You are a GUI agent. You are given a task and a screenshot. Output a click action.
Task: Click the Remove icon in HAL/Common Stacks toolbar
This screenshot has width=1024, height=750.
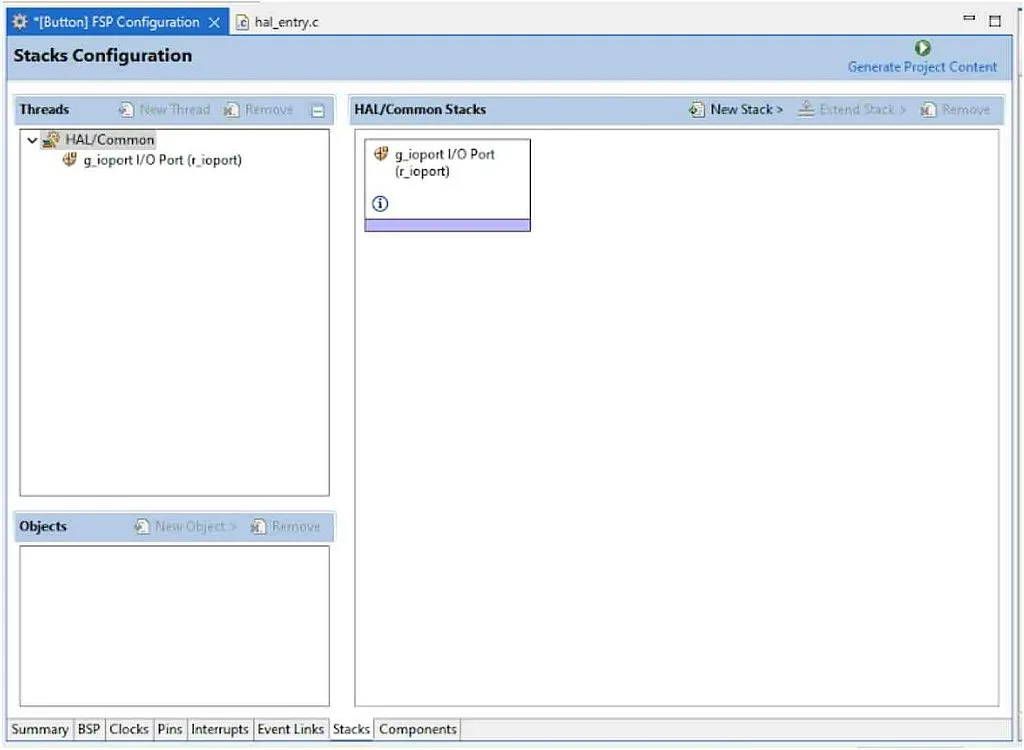point(926,109)
